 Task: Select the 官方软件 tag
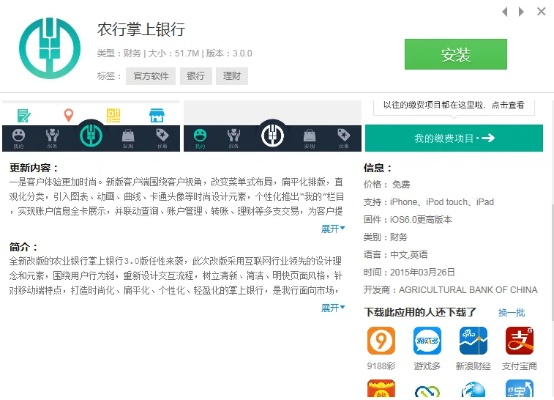[x=151, y=76]
